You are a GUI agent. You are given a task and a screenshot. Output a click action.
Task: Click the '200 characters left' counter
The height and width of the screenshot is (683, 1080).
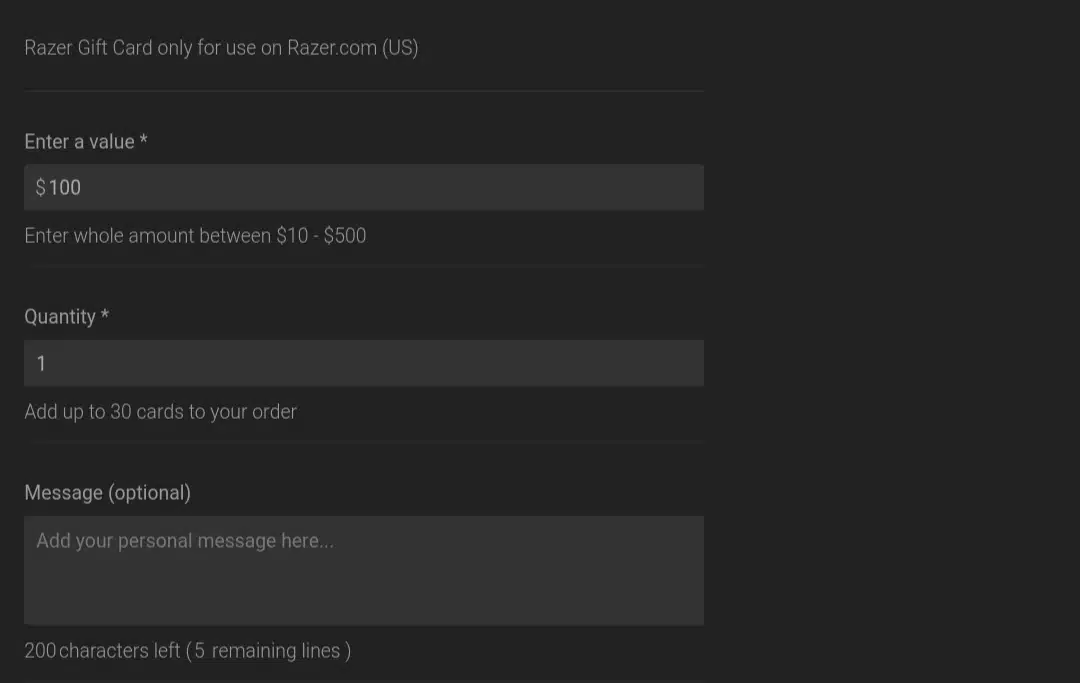[102, 651]
